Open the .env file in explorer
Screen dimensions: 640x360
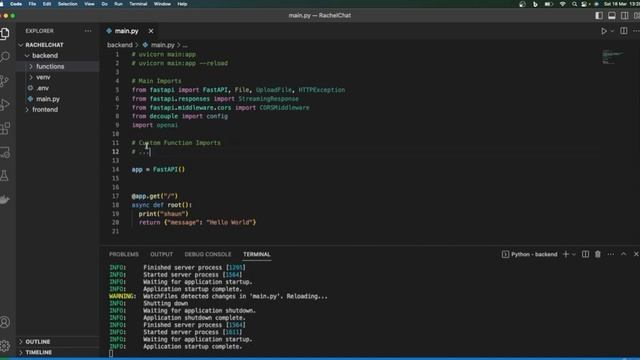click(x=42, y=88)
